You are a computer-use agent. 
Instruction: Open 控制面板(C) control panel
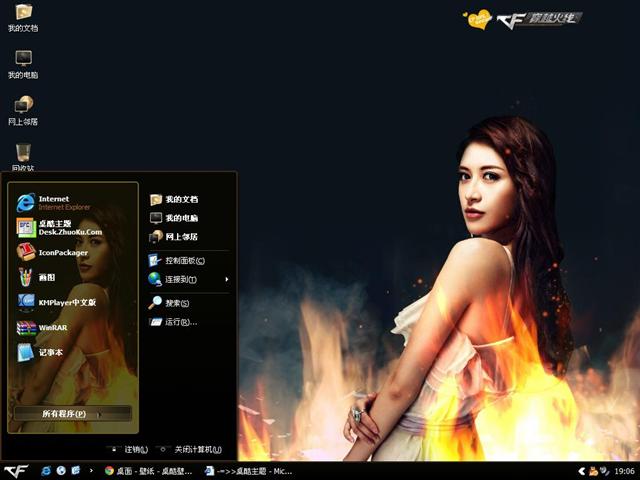[177, 260]
